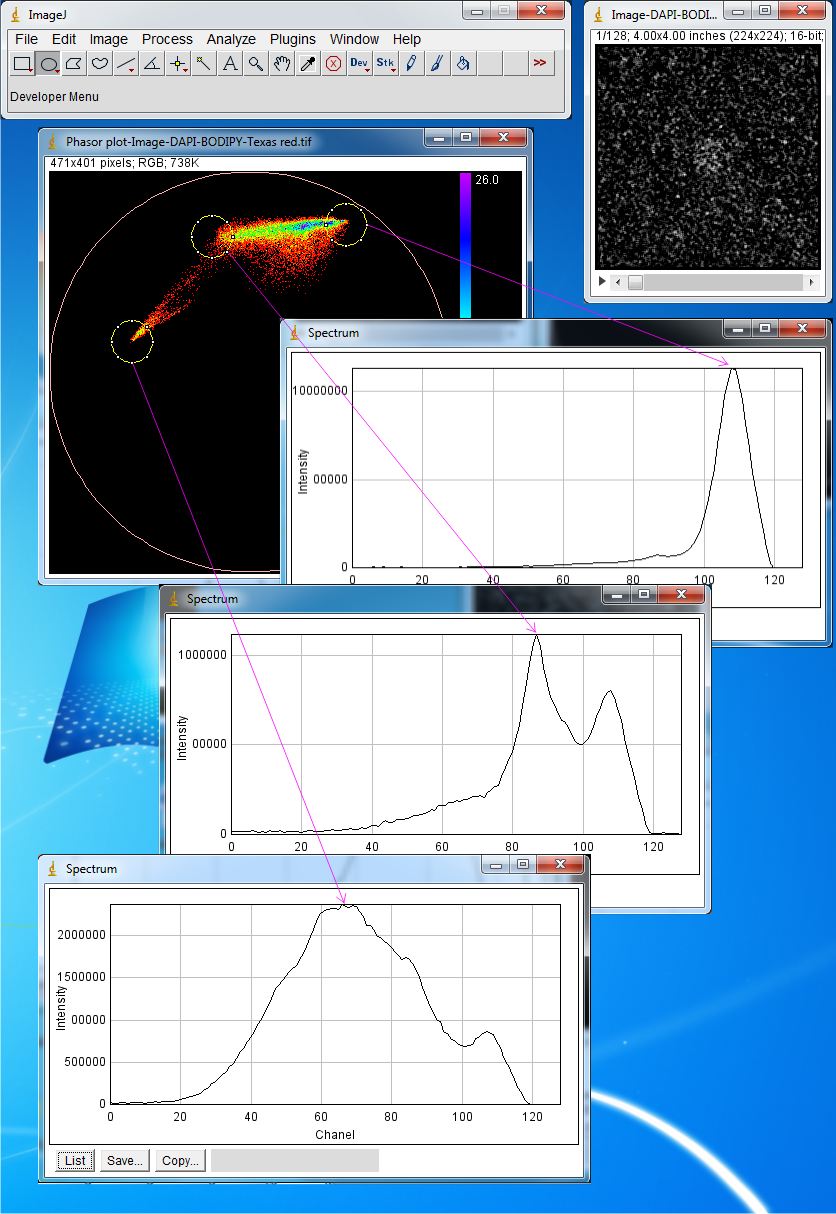Select the Rectangle selection tool
This screenshot has width=836, height=1214.
point(22,64)
